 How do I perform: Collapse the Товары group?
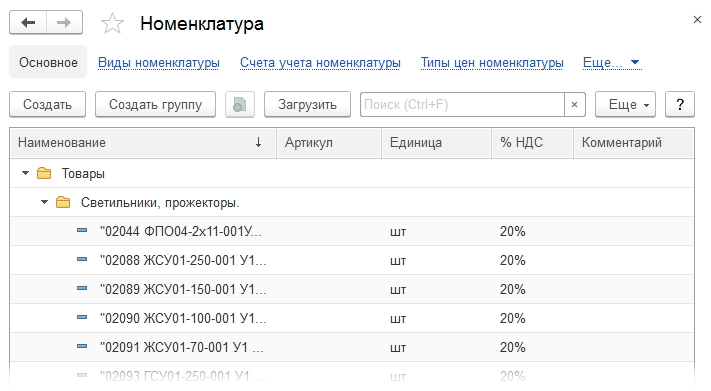click(x=25, y=173)
